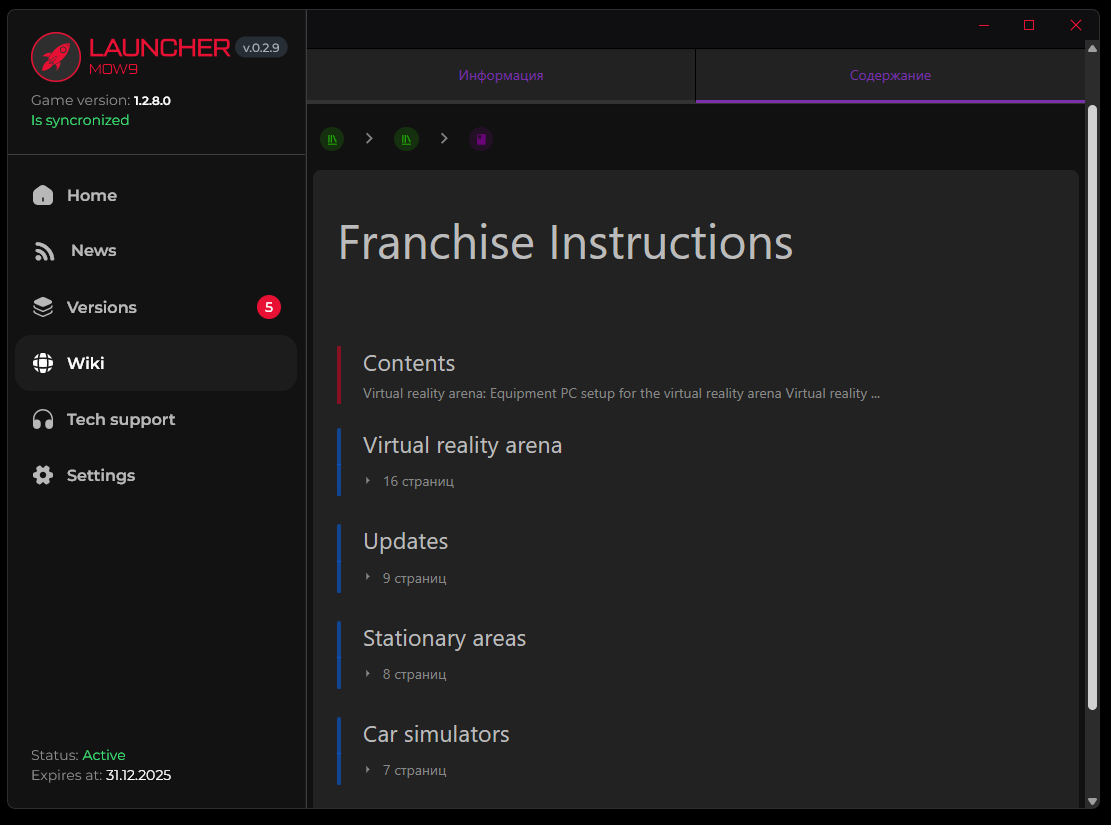Click the red rocket launcher logo

pos(56,56)
